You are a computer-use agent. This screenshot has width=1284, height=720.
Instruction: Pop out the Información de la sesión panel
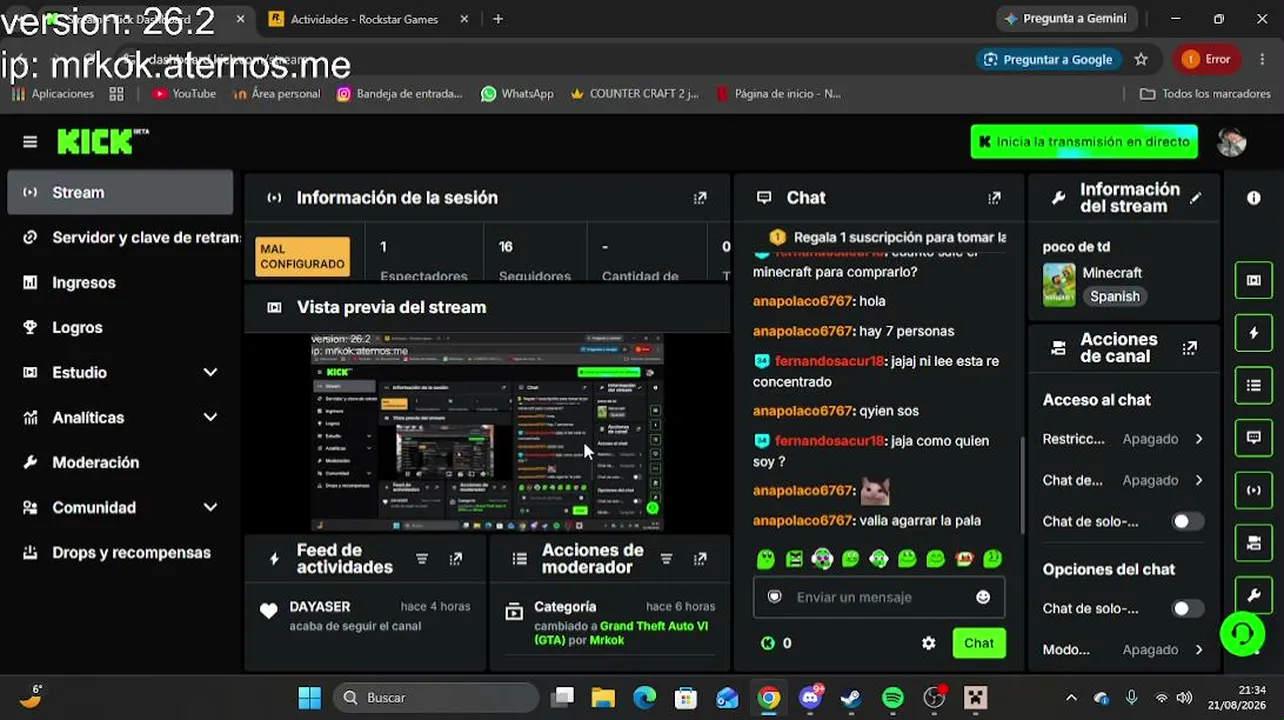point(700,198)
